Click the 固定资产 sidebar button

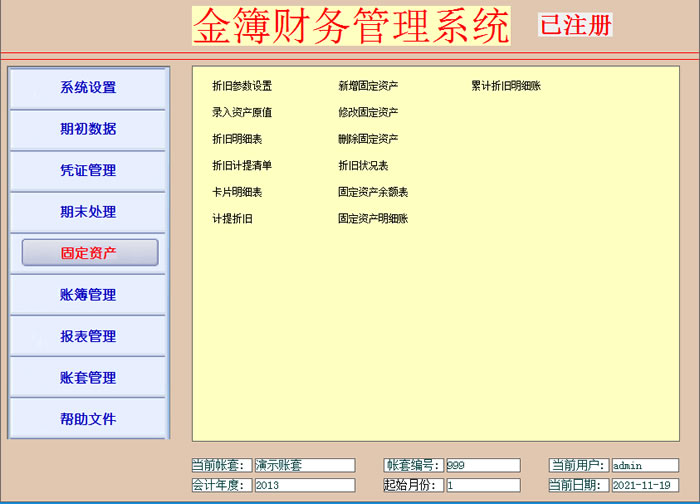point(90,253)
